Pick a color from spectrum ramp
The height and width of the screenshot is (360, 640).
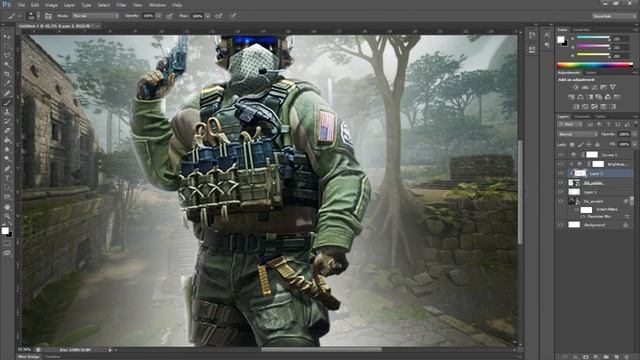(595, 65)
